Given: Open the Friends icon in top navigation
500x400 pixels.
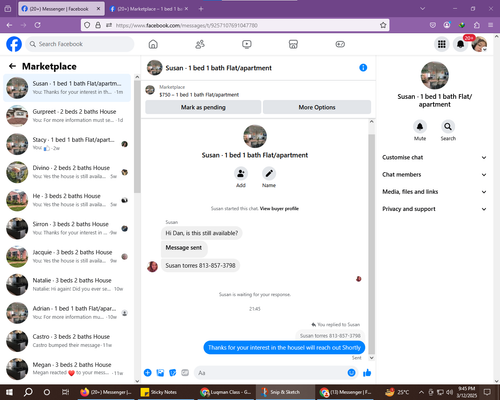Looking at the screenshot, I should (200, 44).
